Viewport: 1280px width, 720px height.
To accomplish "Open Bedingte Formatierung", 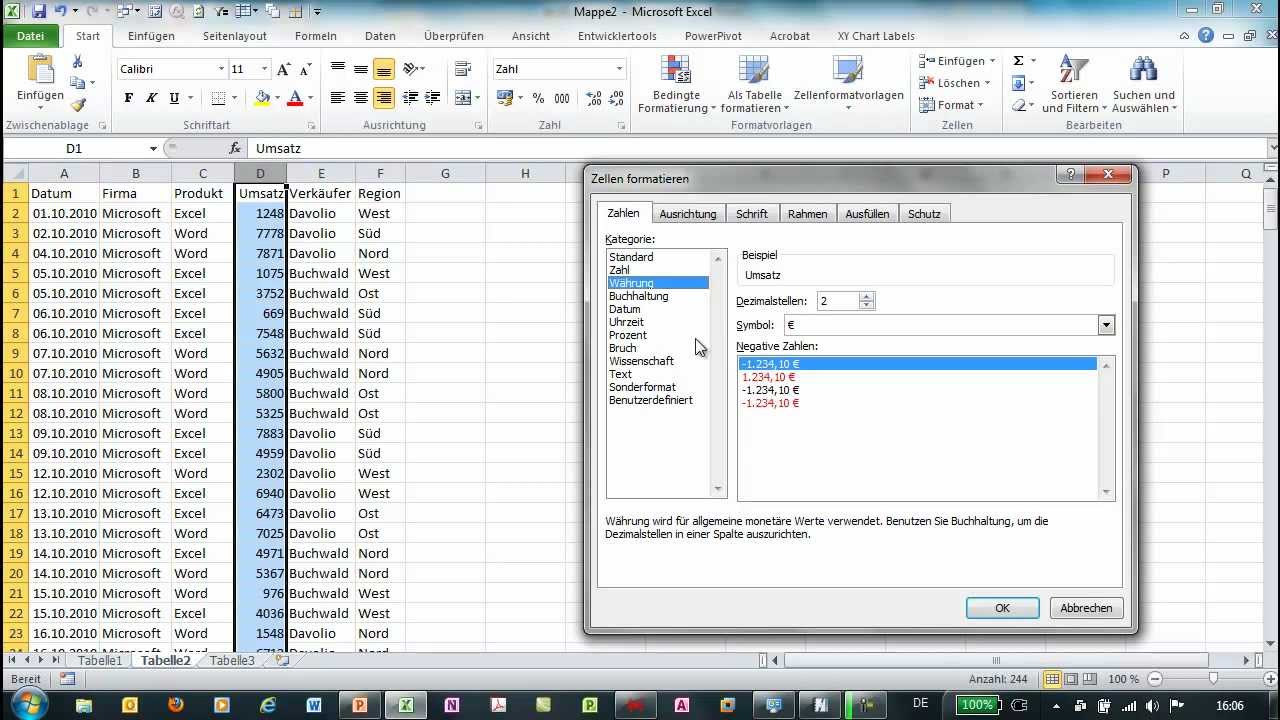I will point(677,85).
